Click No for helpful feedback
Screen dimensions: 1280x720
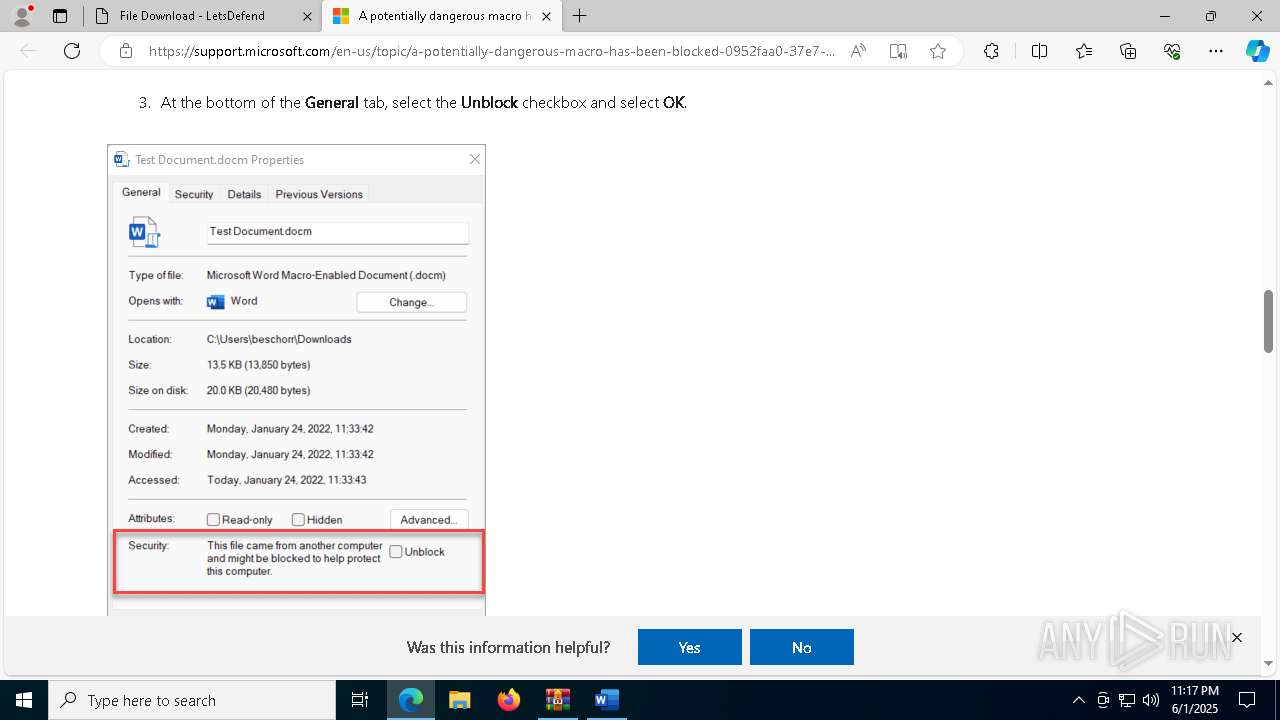tap(802, 647)
